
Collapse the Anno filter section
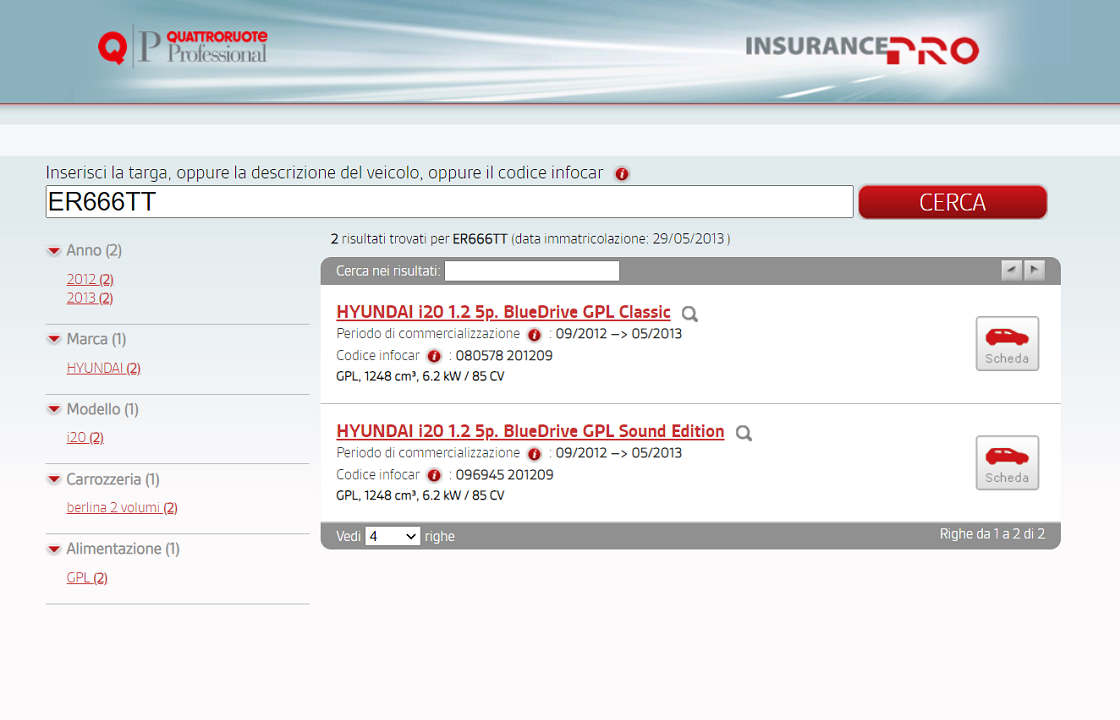point(54,251)
